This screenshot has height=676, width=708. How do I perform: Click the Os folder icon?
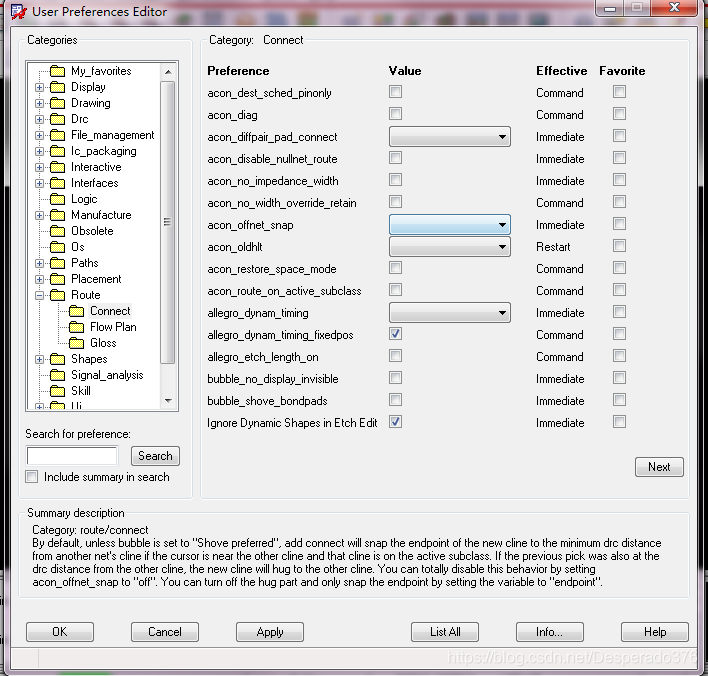57,247
